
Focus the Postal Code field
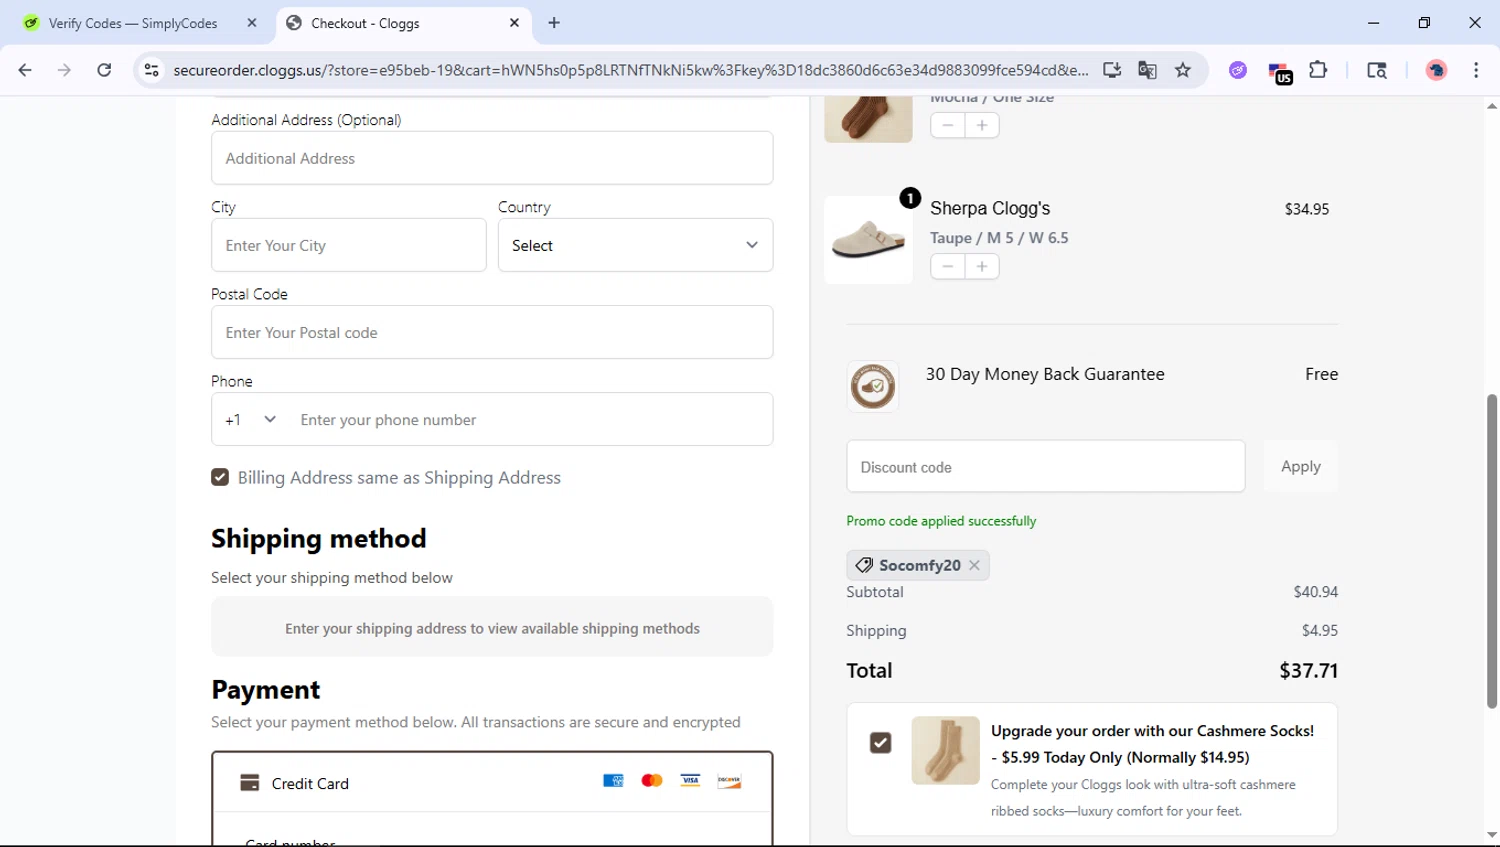(x=492, y=332)
